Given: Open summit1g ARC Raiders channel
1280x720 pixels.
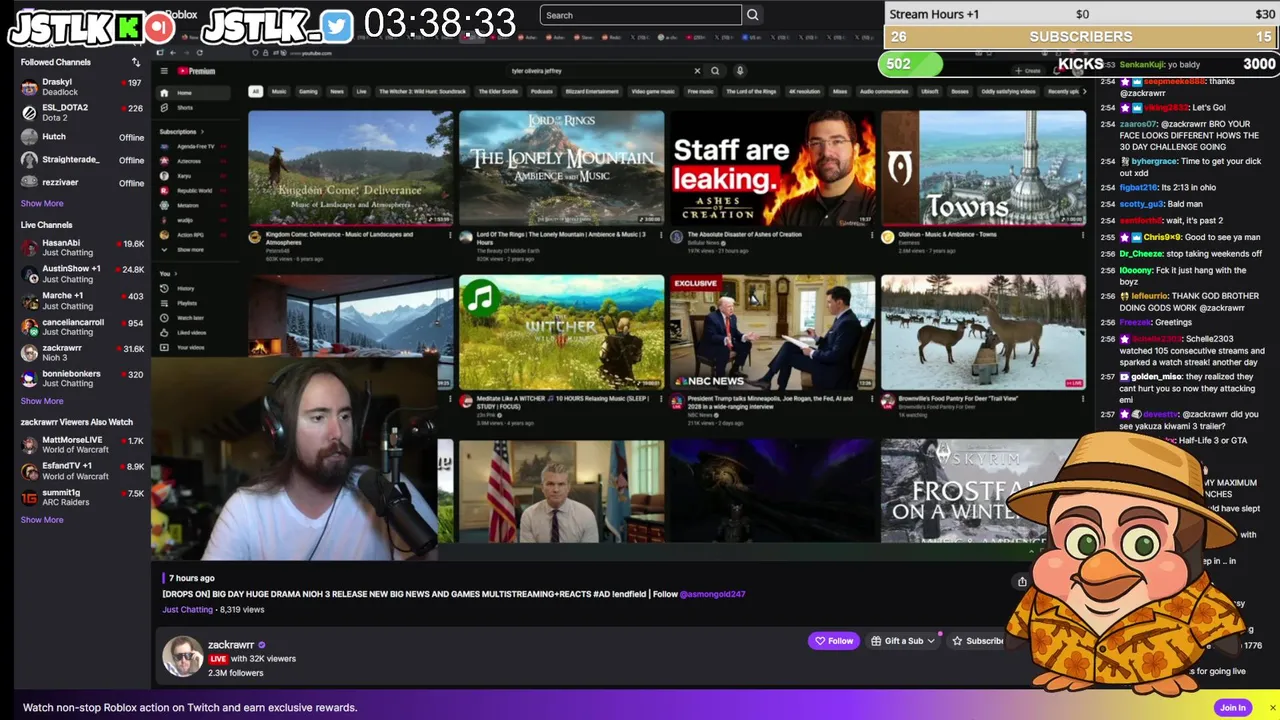Looking at the screenshot, I should pyautogui.click(x=82, y=497).
